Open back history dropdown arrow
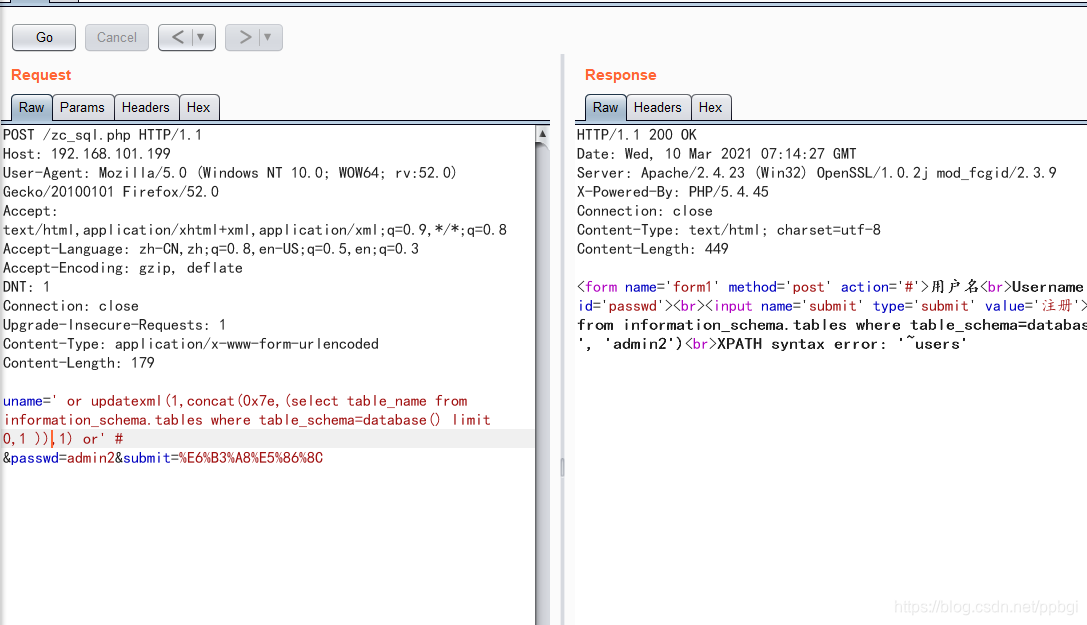 tap(201, 37)
